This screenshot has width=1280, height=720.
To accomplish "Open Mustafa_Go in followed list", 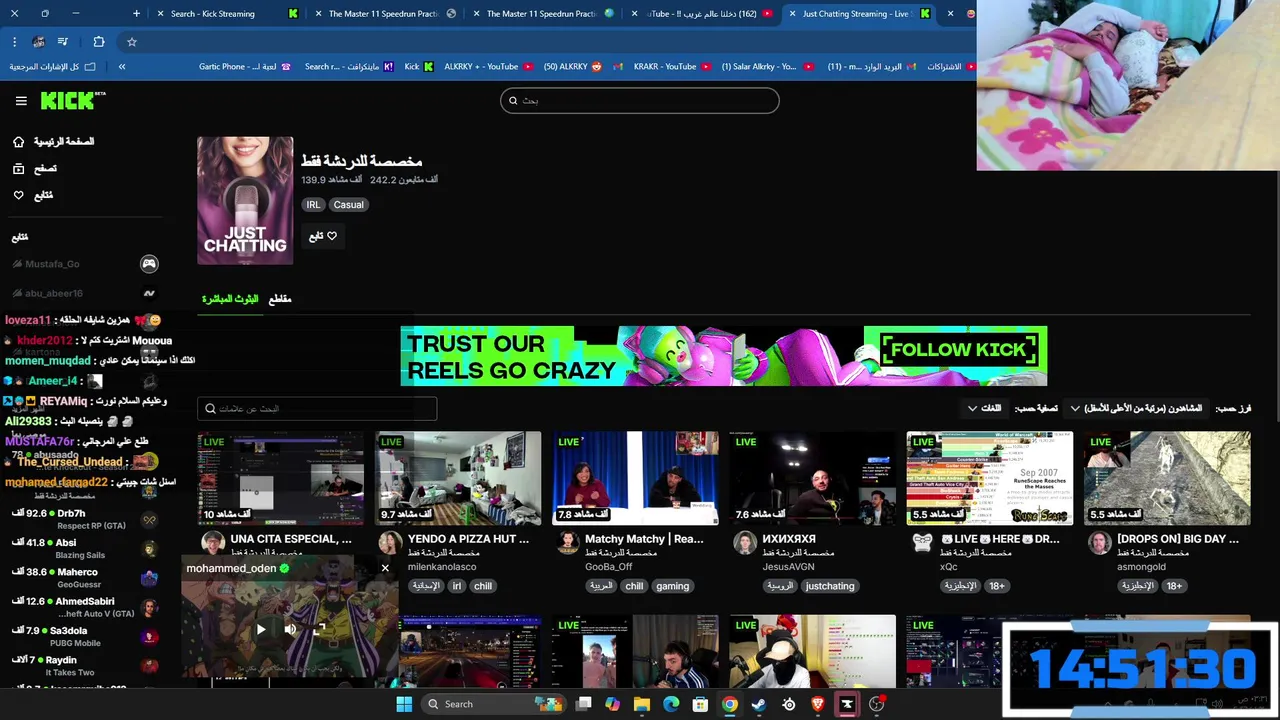I will [85, 264].
